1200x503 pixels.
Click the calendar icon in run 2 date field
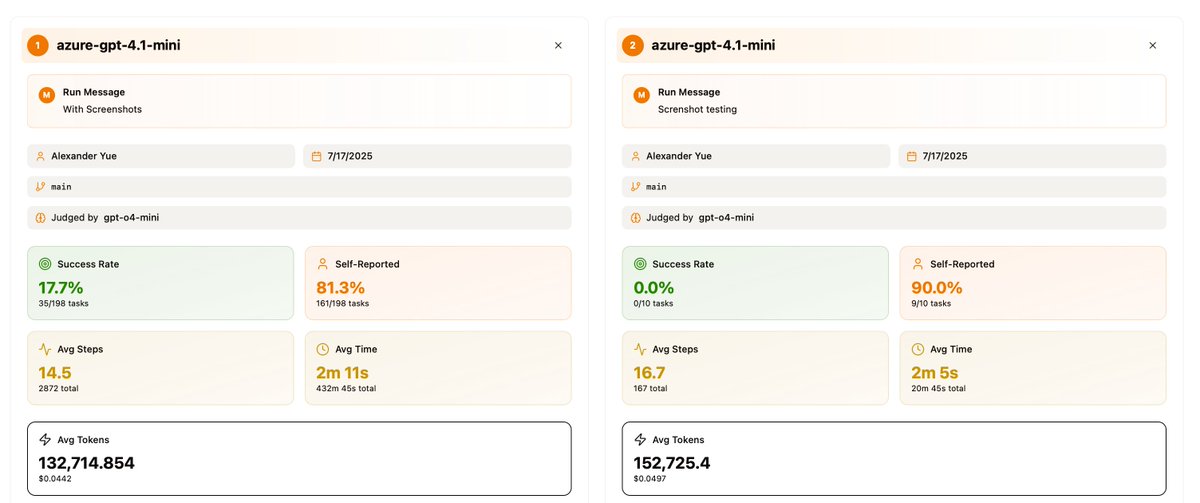pos(911,156)
